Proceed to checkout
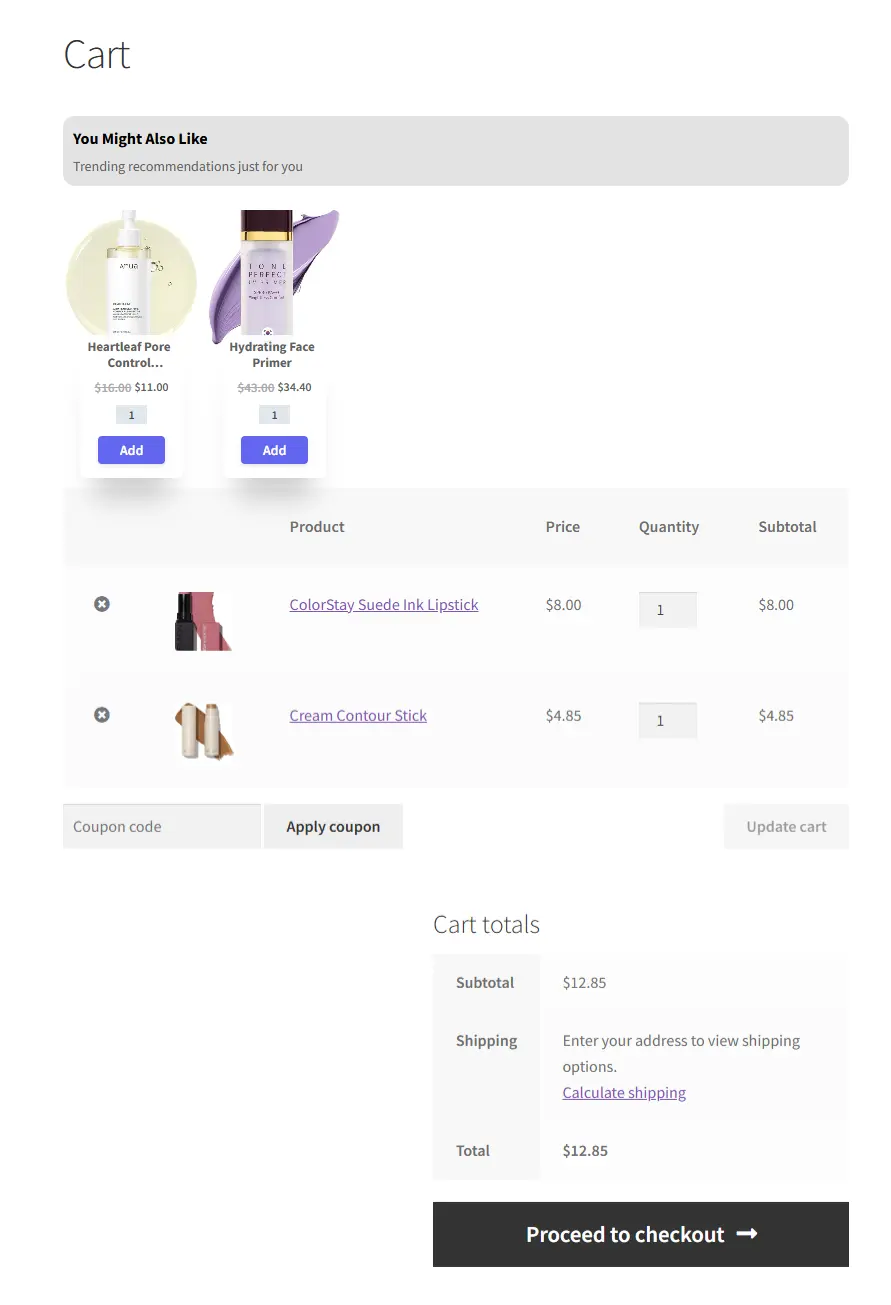 pos(641,1235)
